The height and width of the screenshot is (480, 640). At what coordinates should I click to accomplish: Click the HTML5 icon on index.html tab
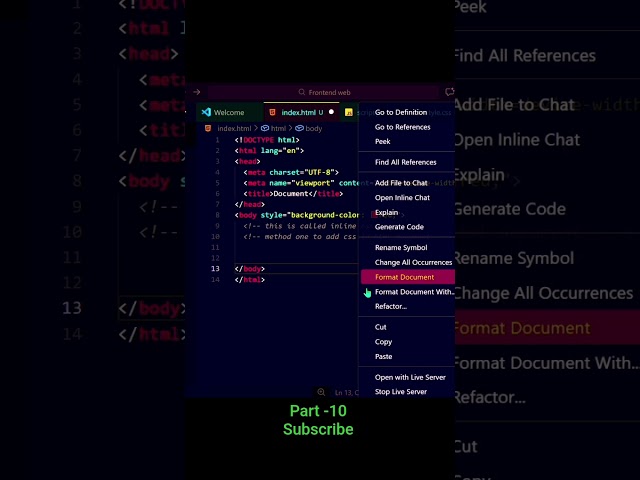pos(272,112)
